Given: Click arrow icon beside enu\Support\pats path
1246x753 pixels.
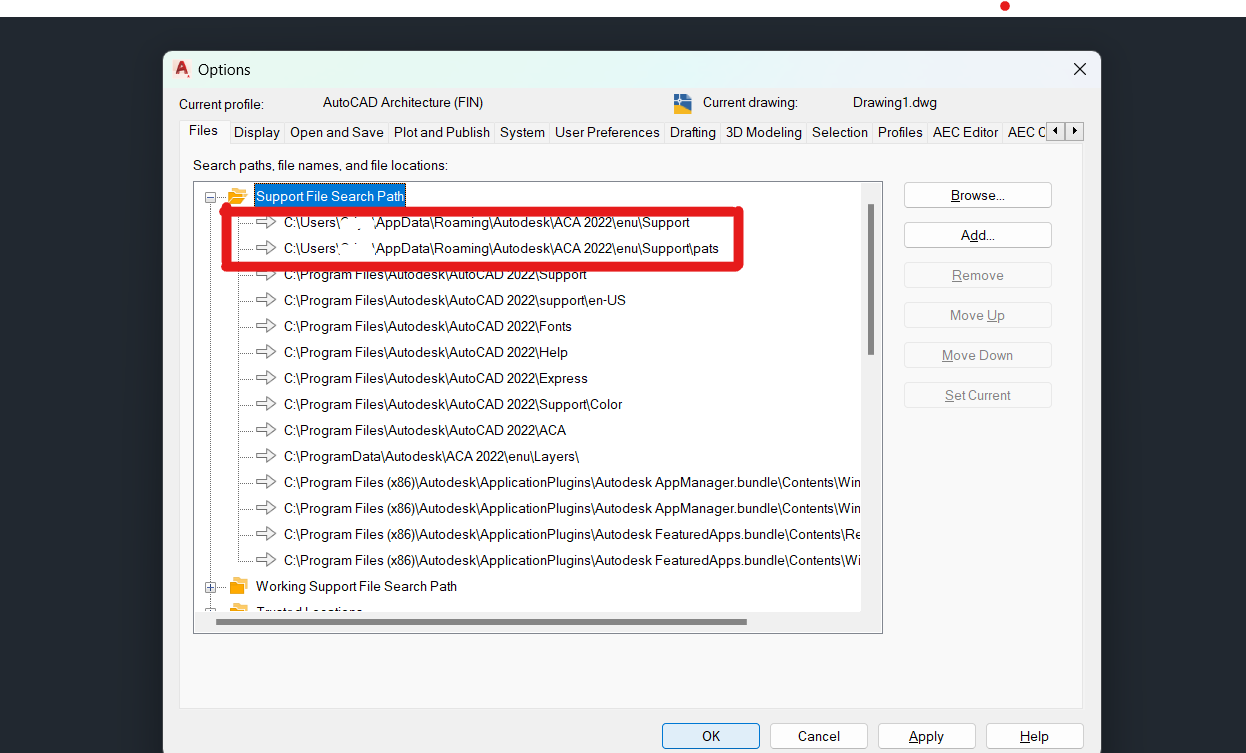Looking at the screenshot, I should pos(266,248).
